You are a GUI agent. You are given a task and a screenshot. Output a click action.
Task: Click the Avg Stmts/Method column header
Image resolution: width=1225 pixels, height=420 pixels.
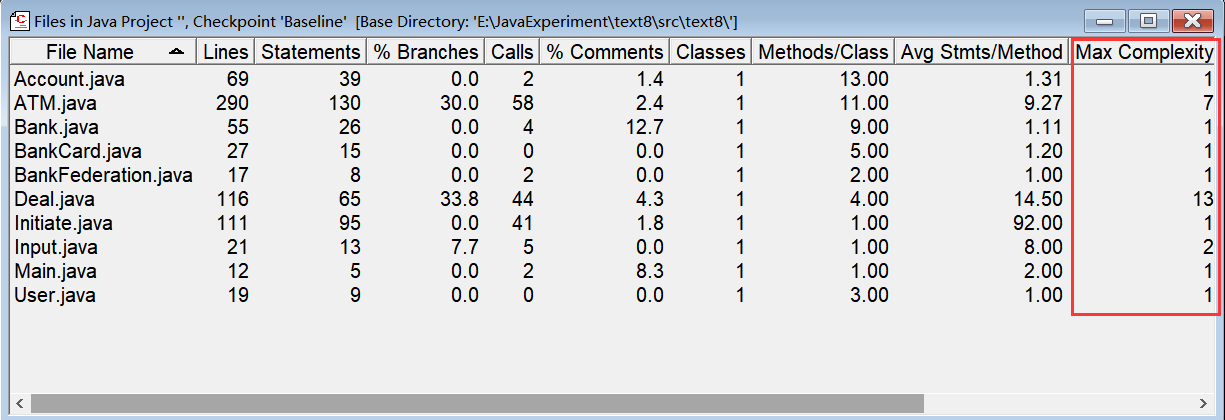point(982,52)
